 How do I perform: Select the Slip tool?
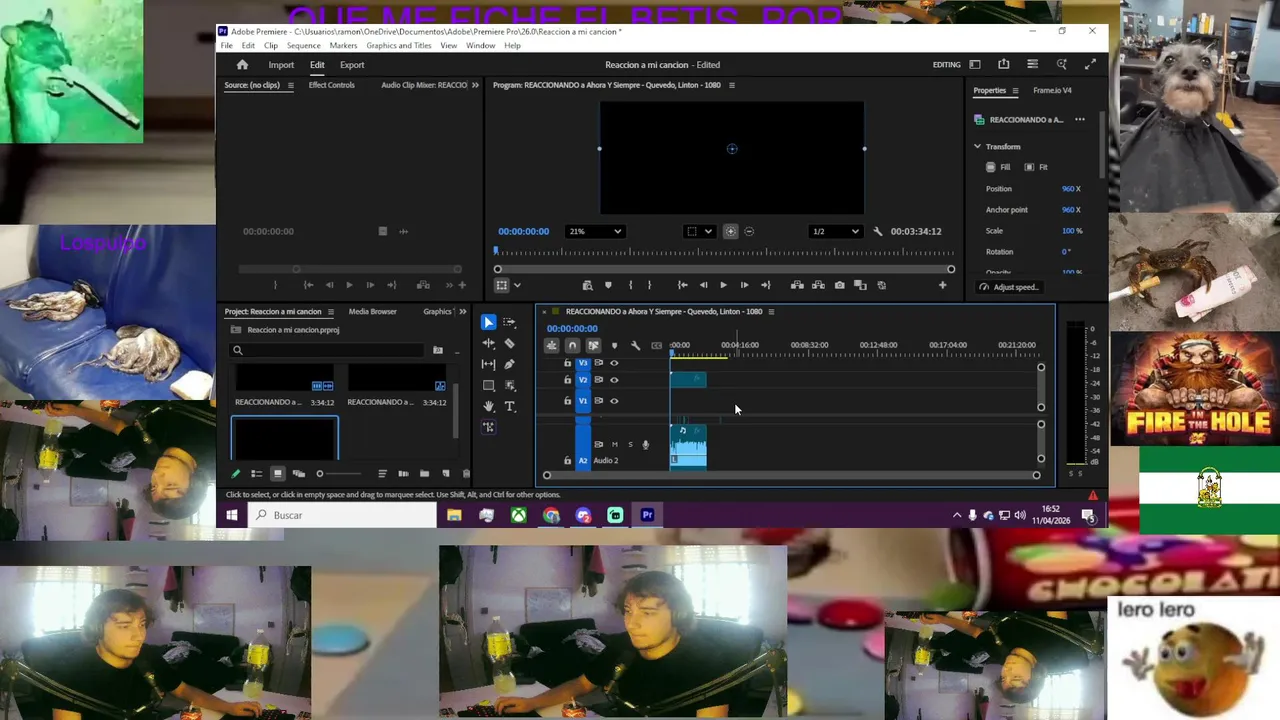488,364
